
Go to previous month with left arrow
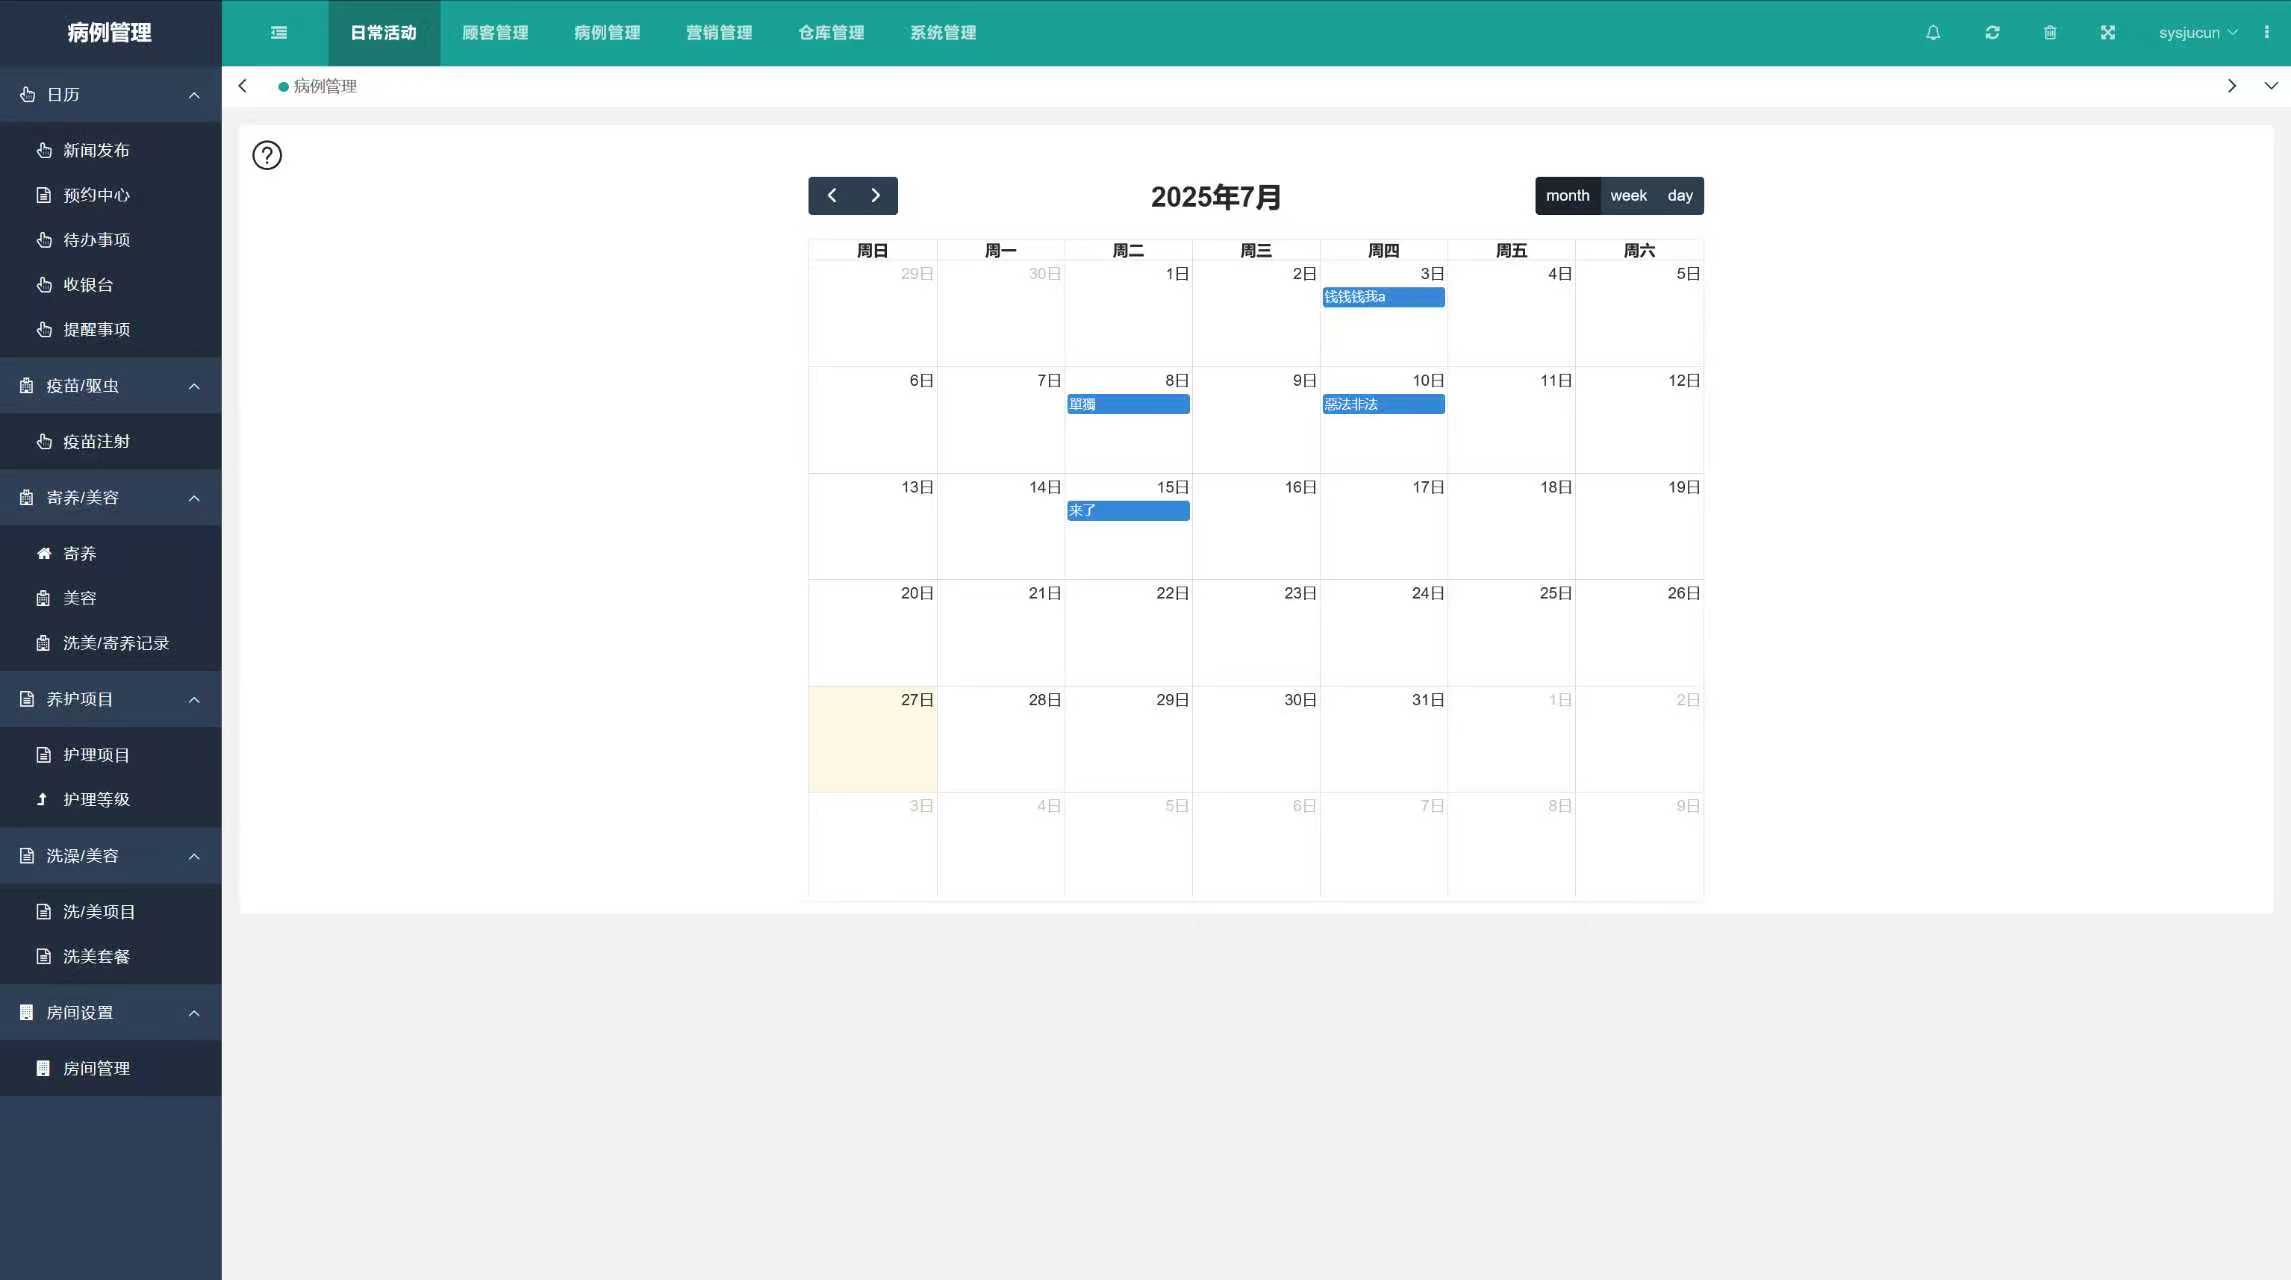tap(831, 196)
